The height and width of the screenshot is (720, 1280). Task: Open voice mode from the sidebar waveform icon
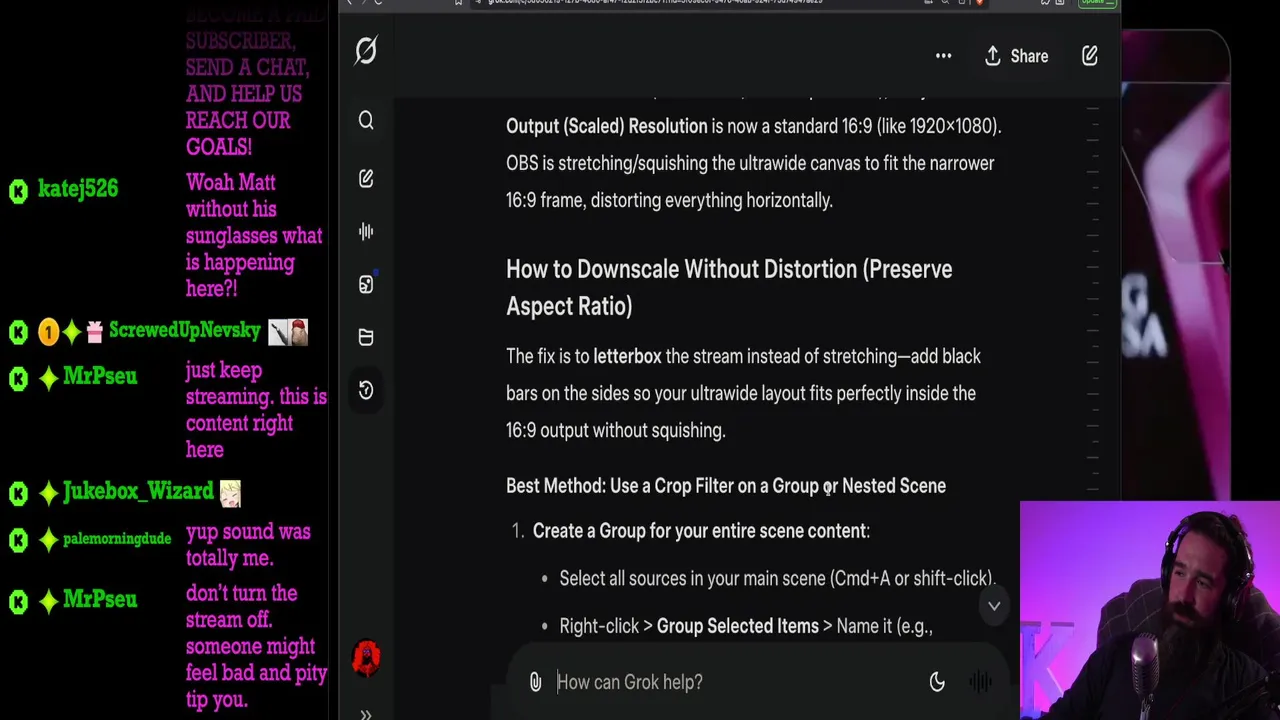[366, 231]
